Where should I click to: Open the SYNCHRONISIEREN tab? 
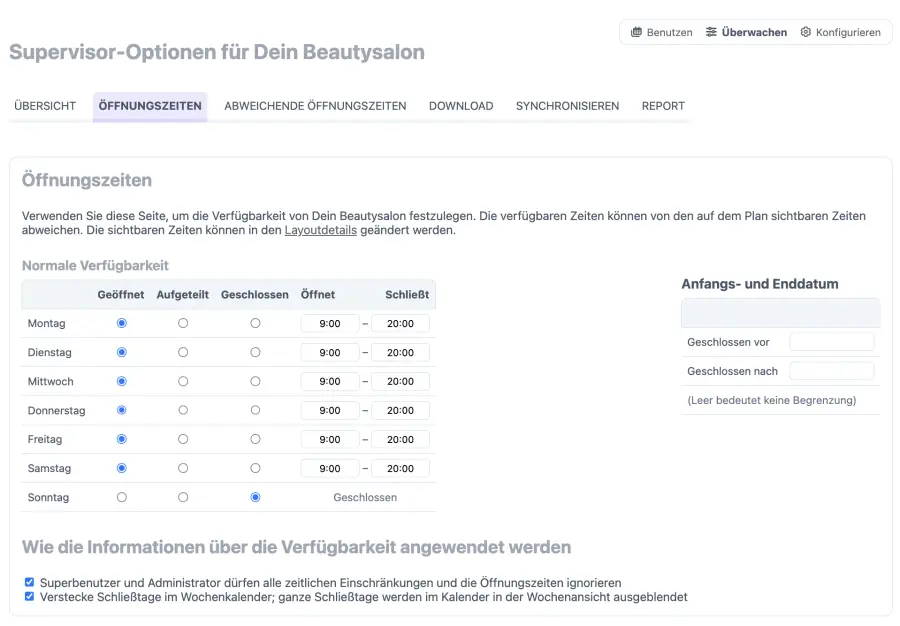point(567,106)
